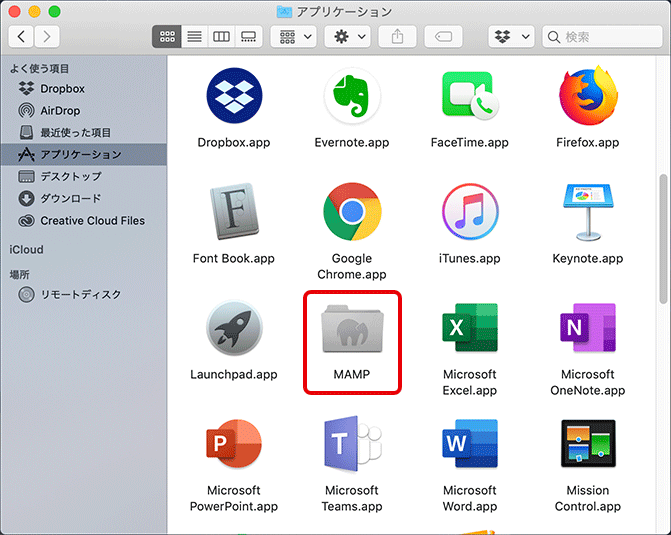Switch to gallery view
Image resolution: width=671 pixels, height=535 pixels.
coord(249,37)
